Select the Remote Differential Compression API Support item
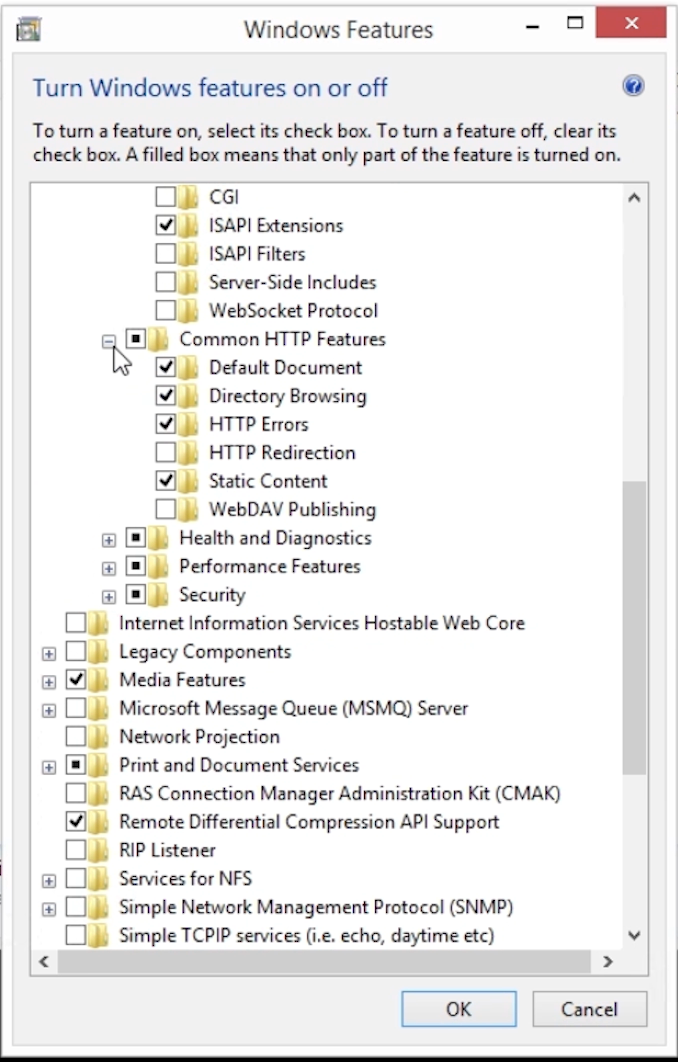Image resolution: width=678 pixels, height=1062 pixels. tap(309, 822)
